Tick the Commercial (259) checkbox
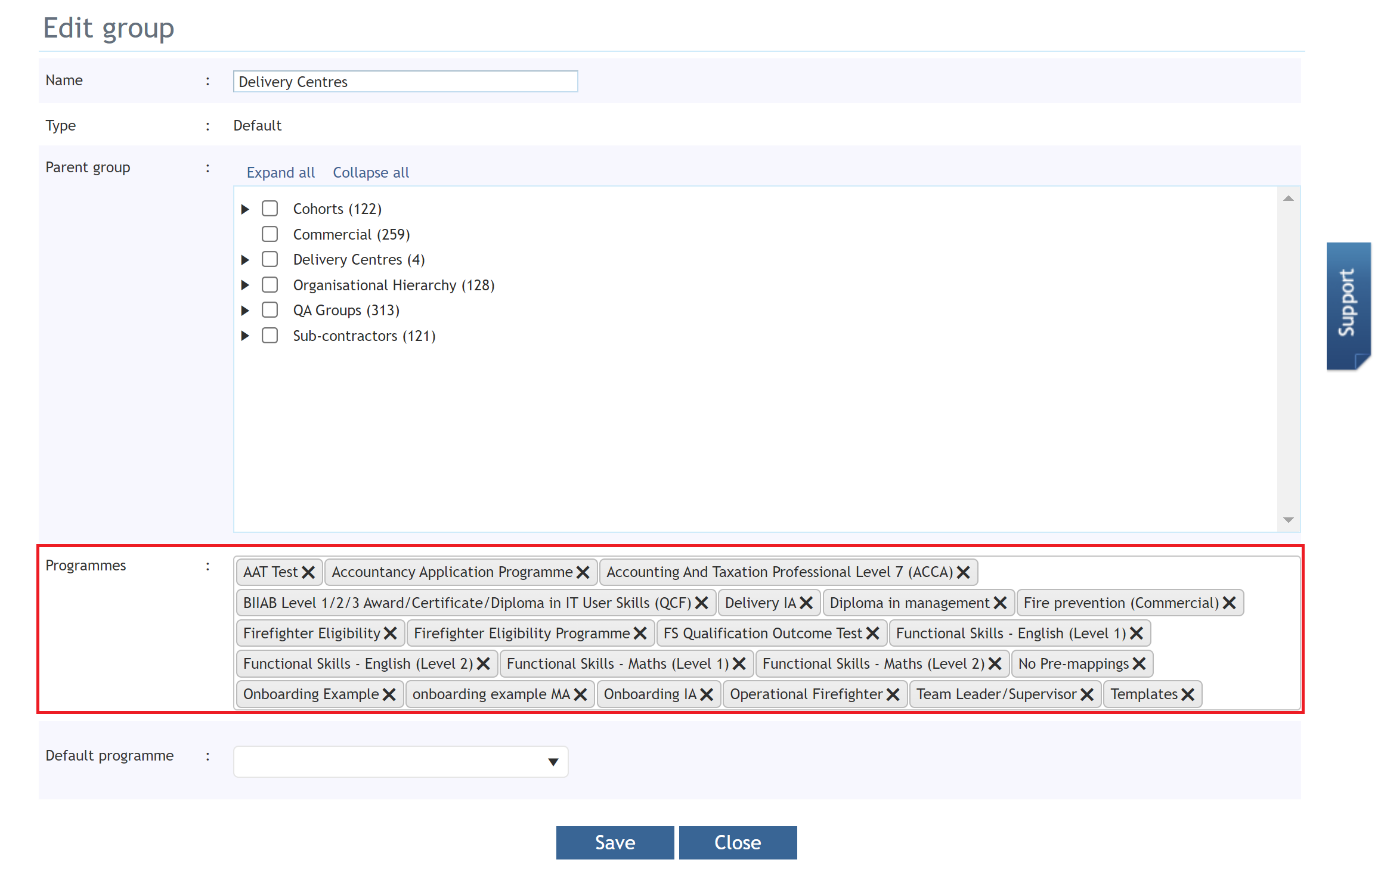This screenshot has width=1378, height=872. [270, 234]
